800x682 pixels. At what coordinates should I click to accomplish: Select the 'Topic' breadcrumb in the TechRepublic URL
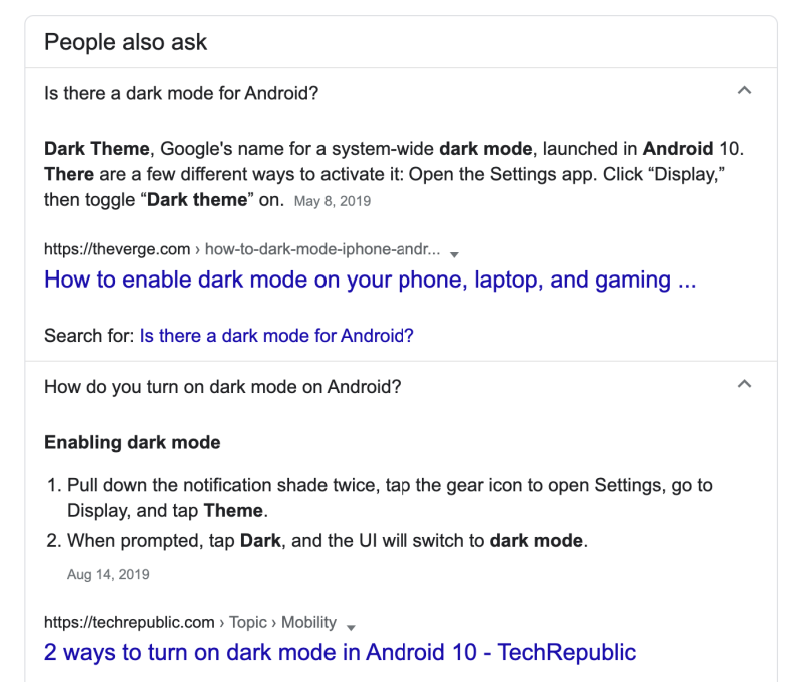(x=247, y=622)
